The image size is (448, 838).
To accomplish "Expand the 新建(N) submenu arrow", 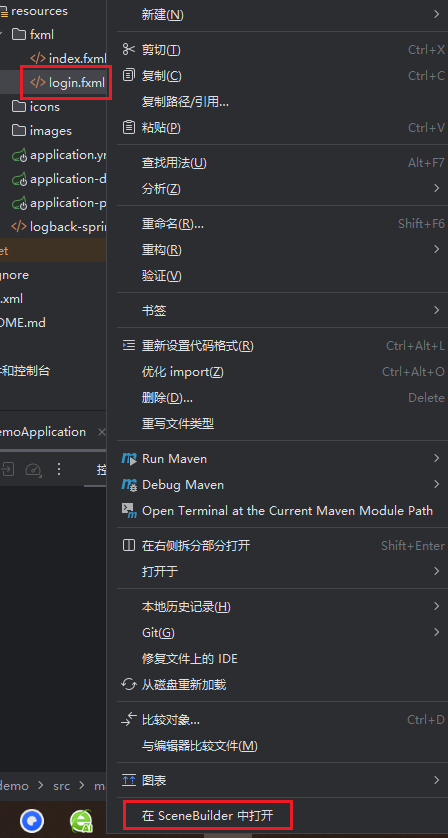I will [437, 14].
